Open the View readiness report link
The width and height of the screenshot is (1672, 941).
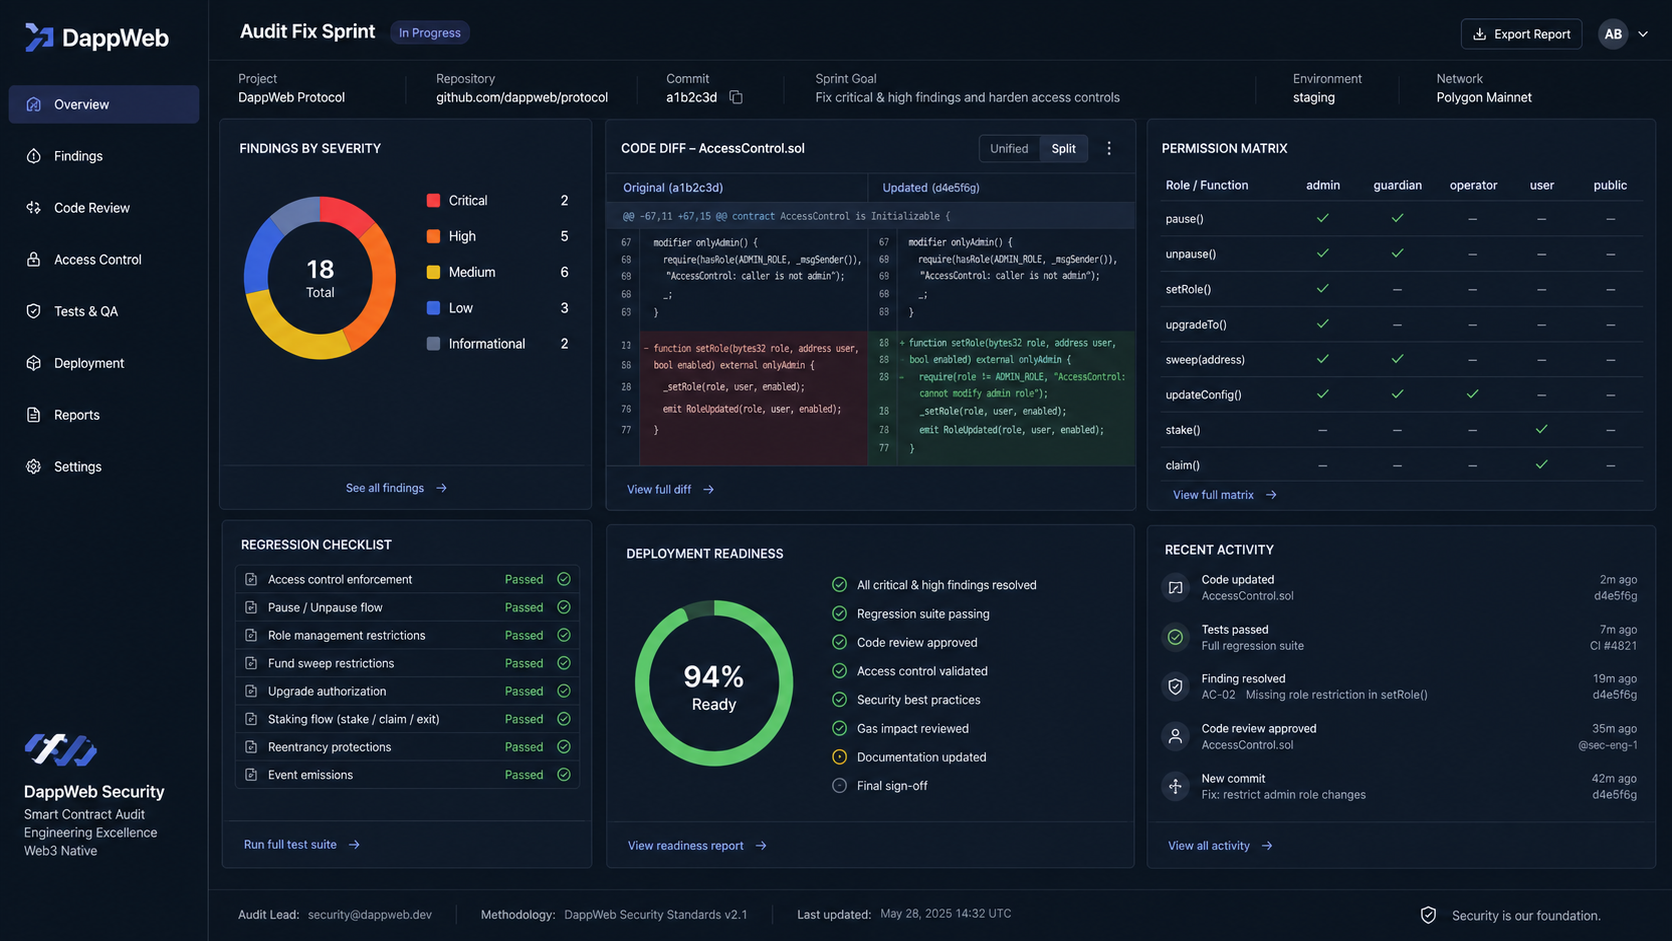click(697, 846)
